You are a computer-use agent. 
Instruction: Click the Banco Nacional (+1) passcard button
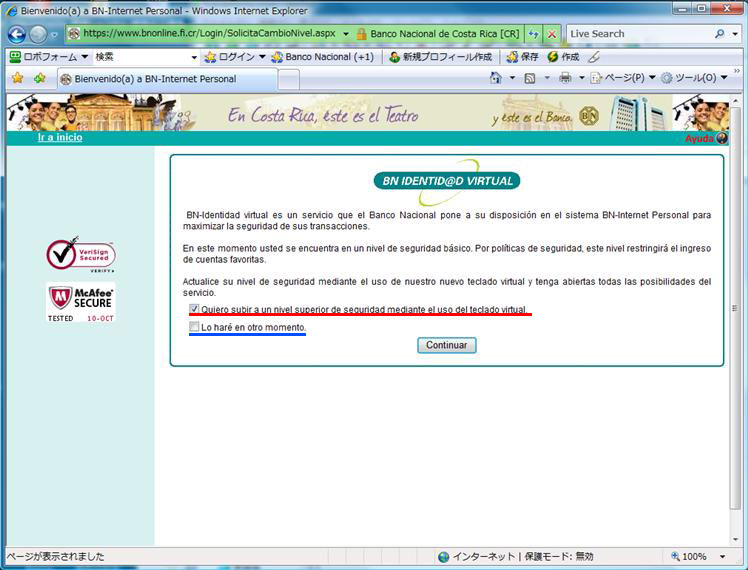point(322,57)
